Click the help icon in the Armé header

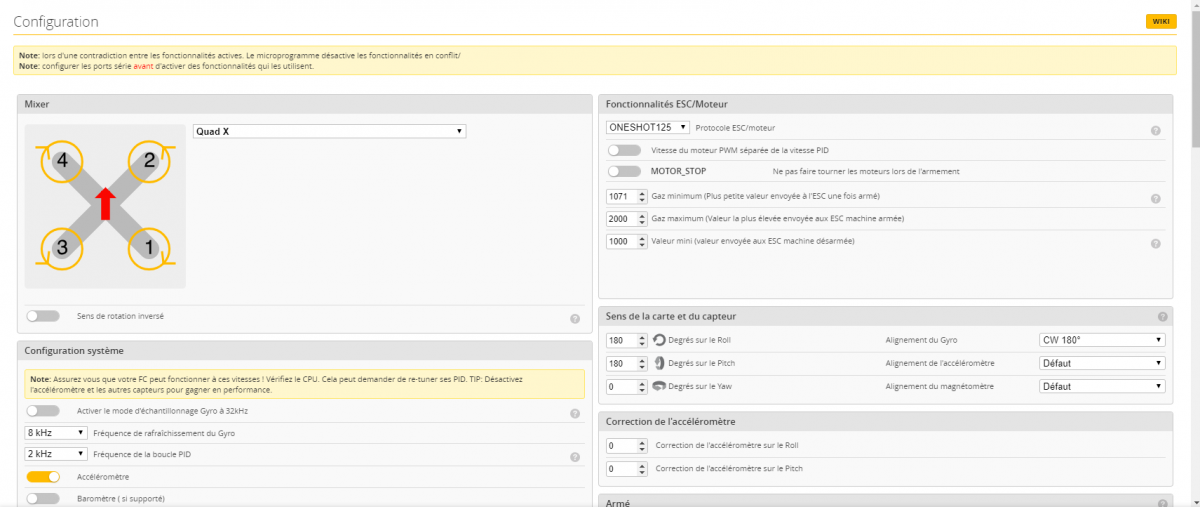click(x=1162, y=503)
